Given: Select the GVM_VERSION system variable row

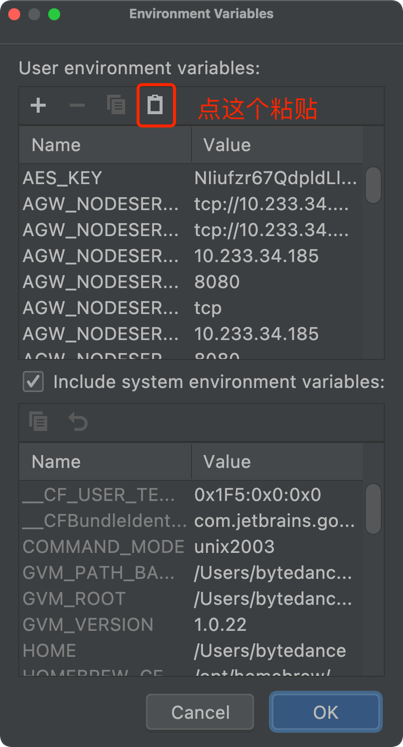Looking at the screenshot, I should (x=191, y=625).
